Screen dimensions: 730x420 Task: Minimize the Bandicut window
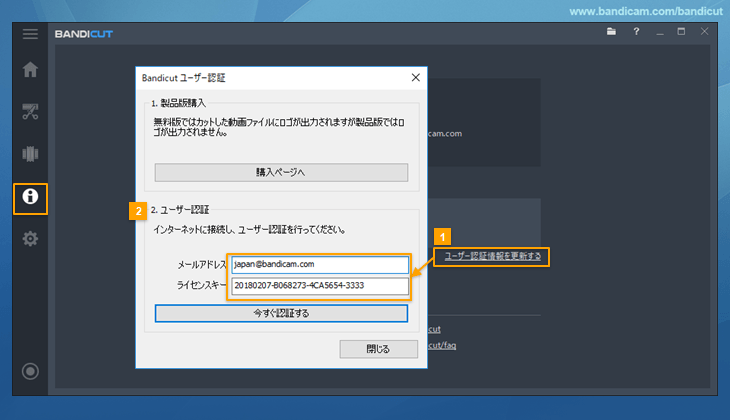pos(660,32)
